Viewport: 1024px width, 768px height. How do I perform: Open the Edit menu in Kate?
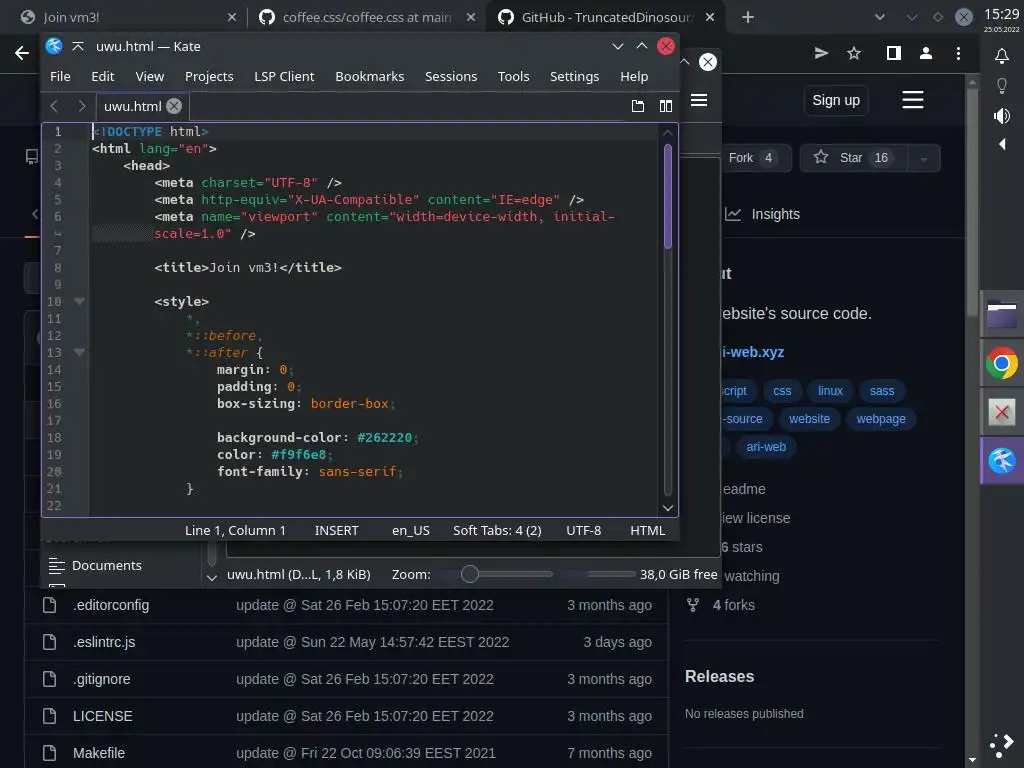pos(103,76)
